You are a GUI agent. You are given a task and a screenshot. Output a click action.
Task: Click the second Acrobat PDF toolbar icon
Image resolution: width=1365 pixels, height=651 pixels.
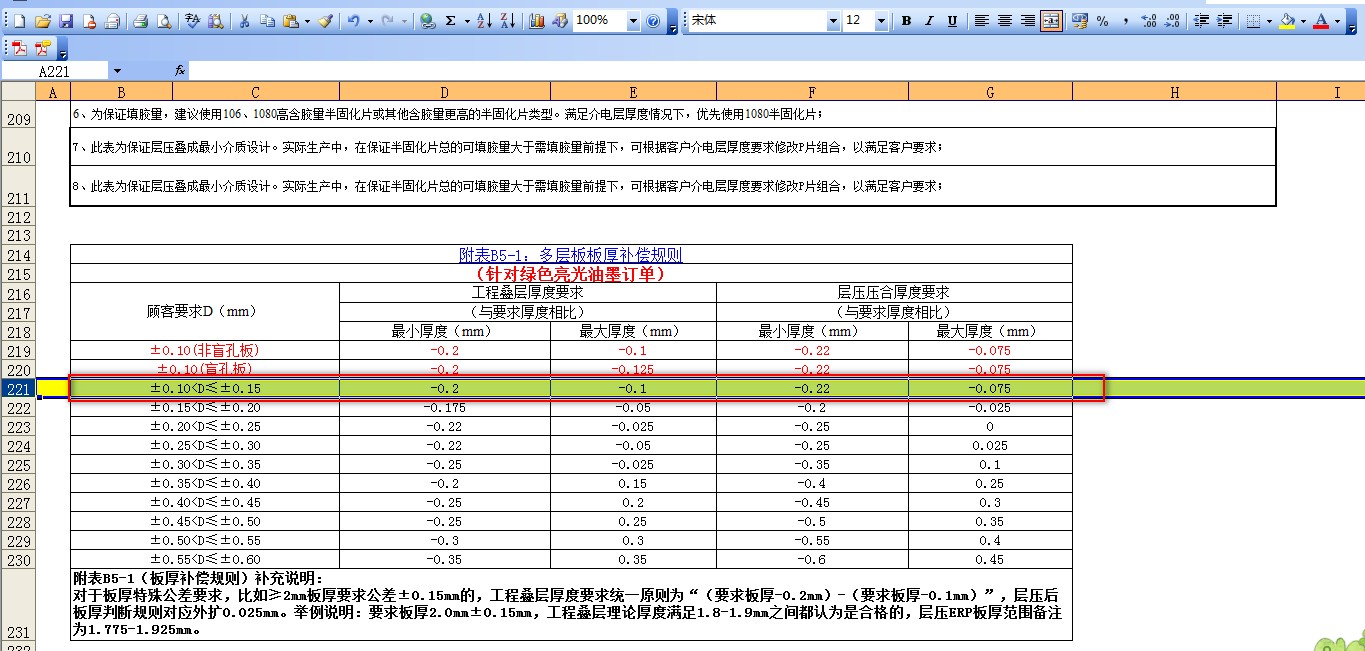42,48
